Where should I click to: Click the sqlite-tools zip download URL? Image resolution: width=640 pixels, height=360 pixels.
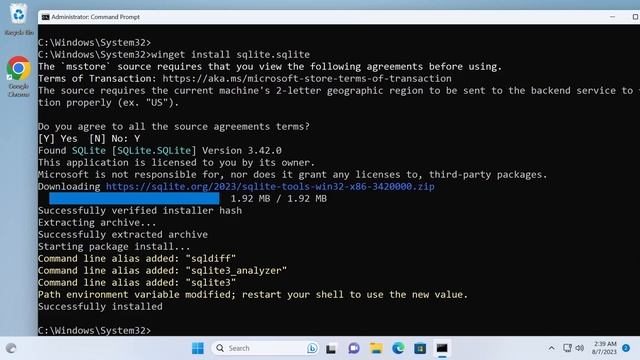(270, 187)
